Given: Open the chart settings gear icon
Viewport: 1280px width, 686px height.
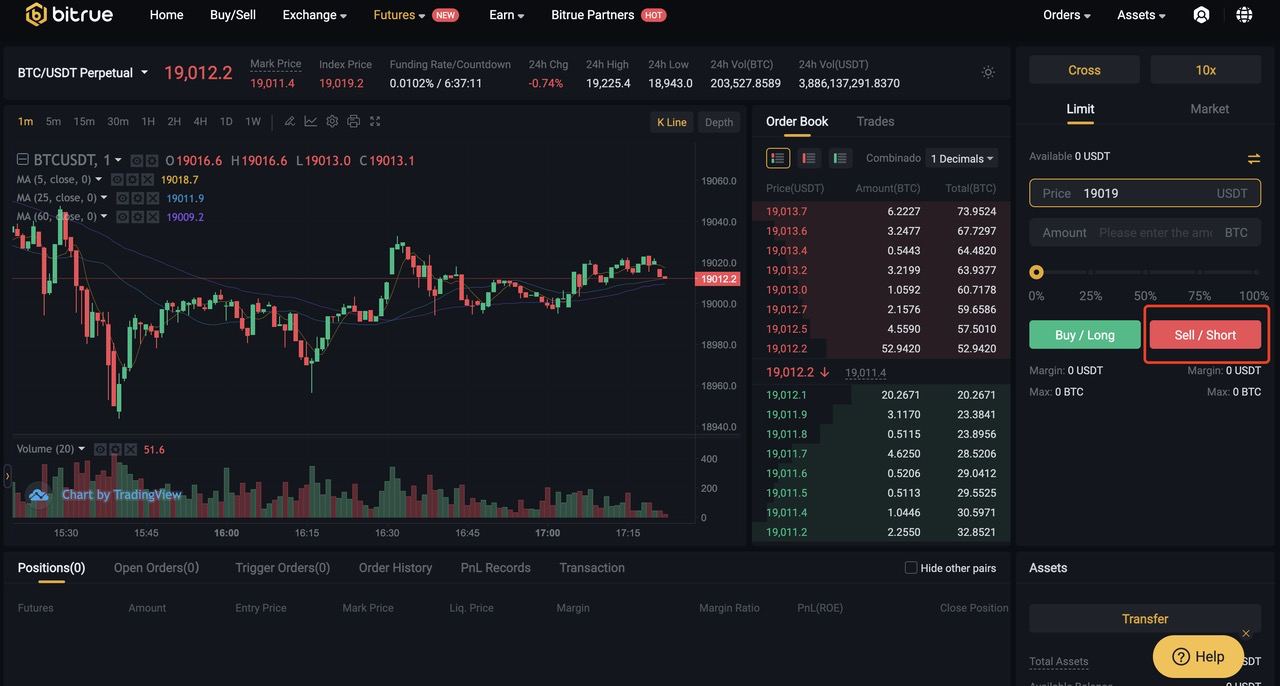Looking at the screenshot, I should click(x=332, y=121).
